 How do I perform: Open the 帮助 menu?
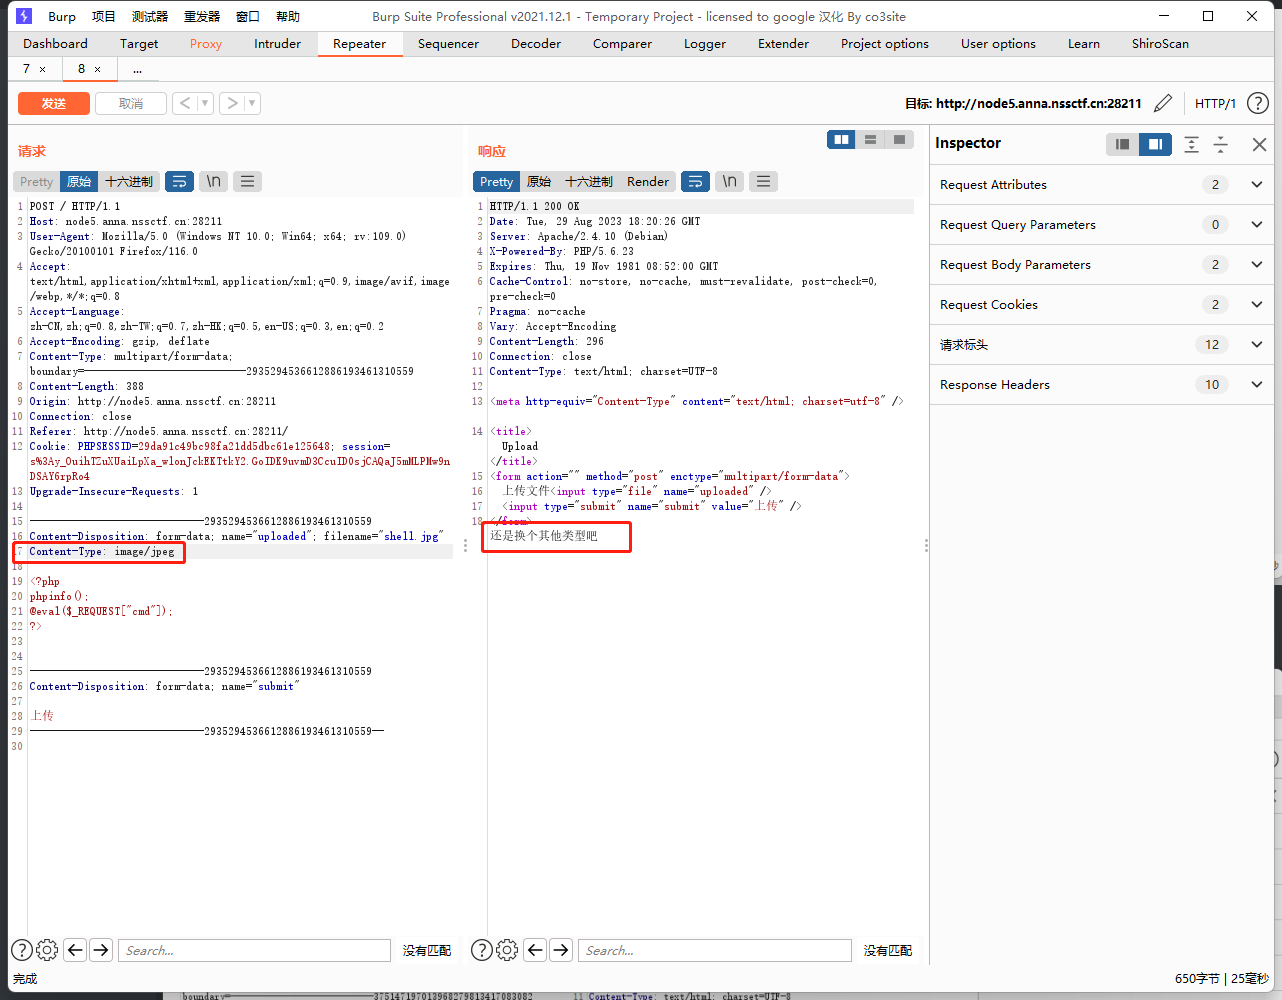288,16
